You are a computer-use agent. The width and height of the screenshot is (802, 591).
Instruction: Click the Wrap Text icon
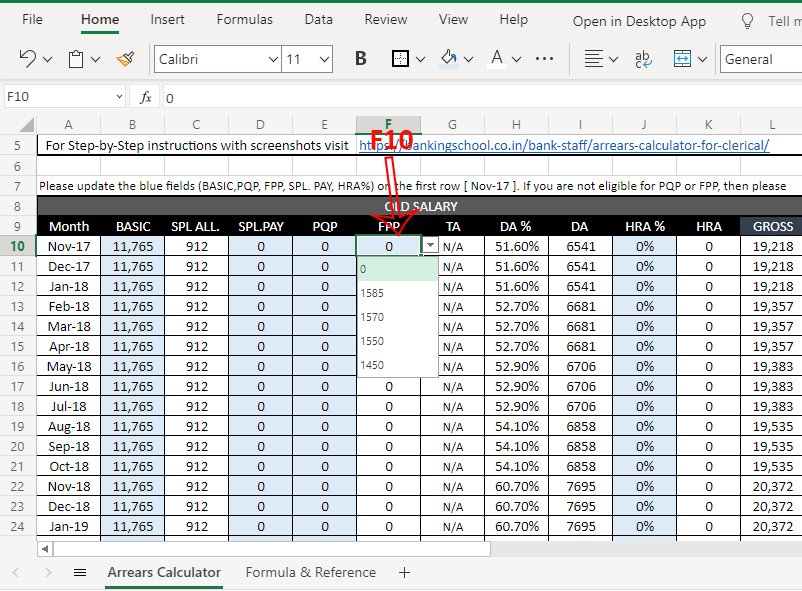[643, 59]
